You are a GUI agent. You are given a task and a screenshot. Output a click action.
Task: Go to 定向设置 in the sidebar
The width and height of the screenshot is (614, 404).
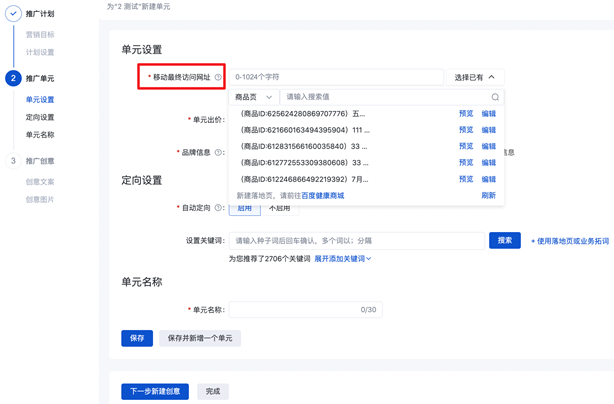pos(40,117)
